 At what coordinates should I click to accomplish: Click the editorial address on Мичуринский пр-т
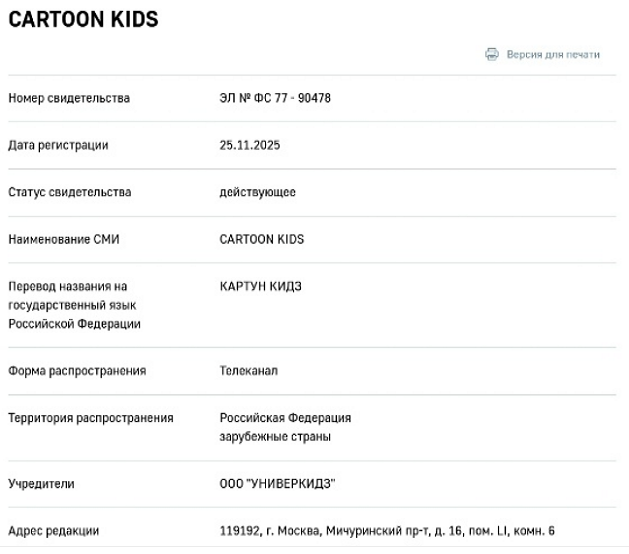387,531
